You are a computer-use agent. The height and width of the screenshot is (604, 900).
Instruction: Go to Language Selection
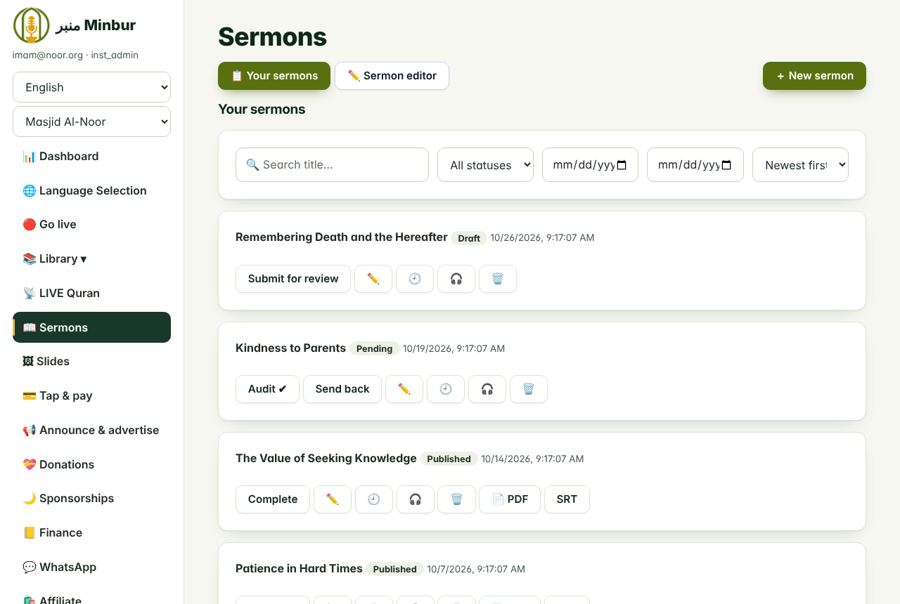92,191
